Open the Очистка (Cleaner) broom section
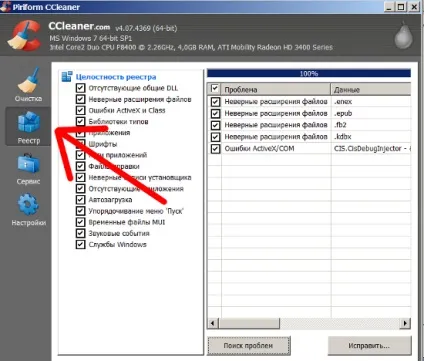Screen dimensions: 424x361 [x=28, y=85]
